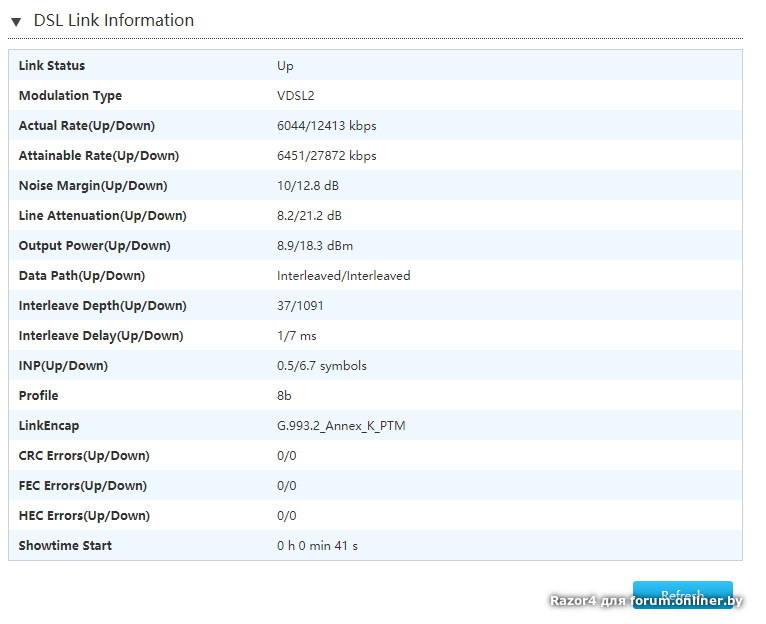
Task: Select the Link Status row label
Action: (52, 66)
